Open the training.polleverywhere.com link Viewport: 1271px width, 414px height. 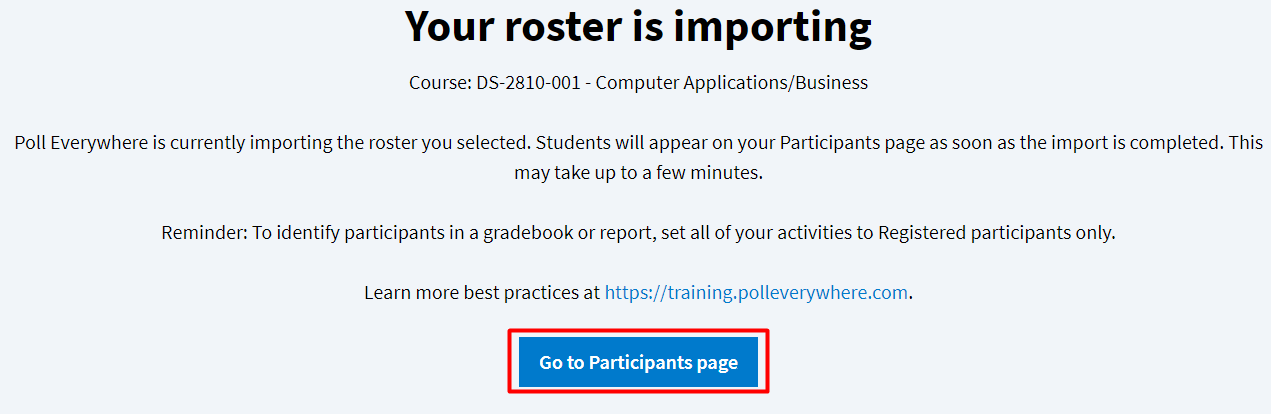point(756,293)
